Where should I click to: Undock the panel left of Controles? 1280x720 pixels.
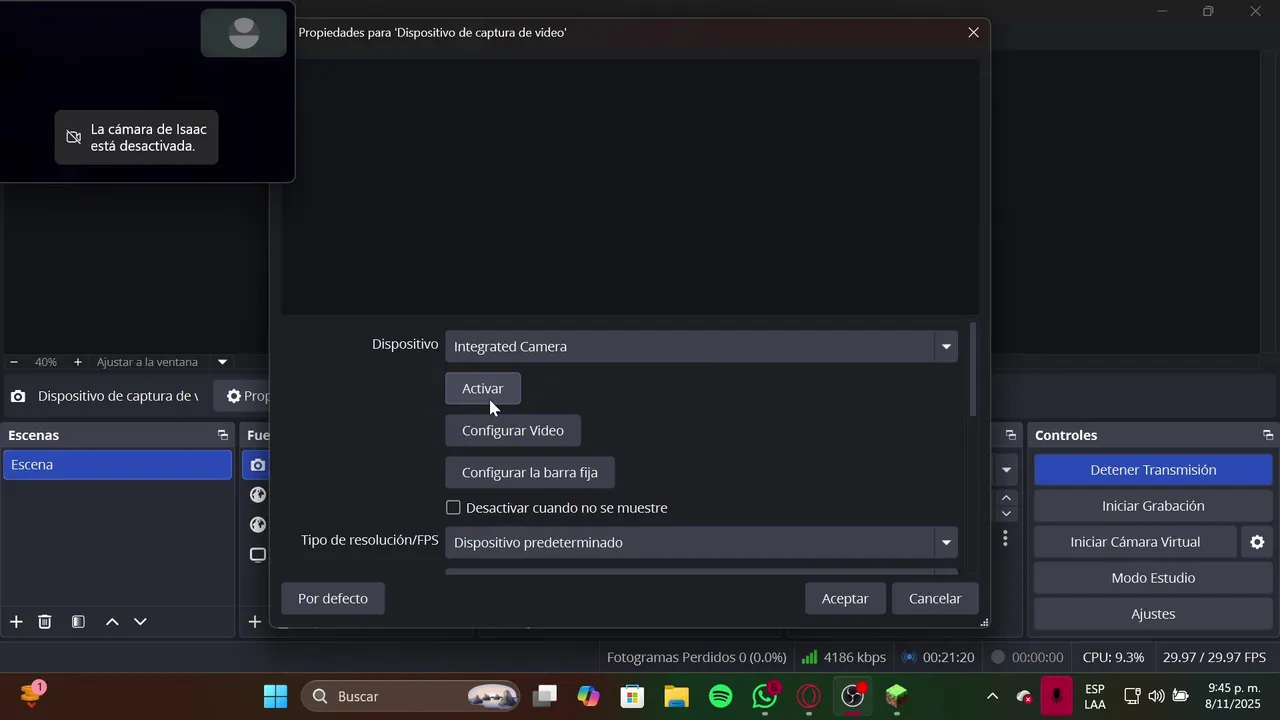(1011, 435)
